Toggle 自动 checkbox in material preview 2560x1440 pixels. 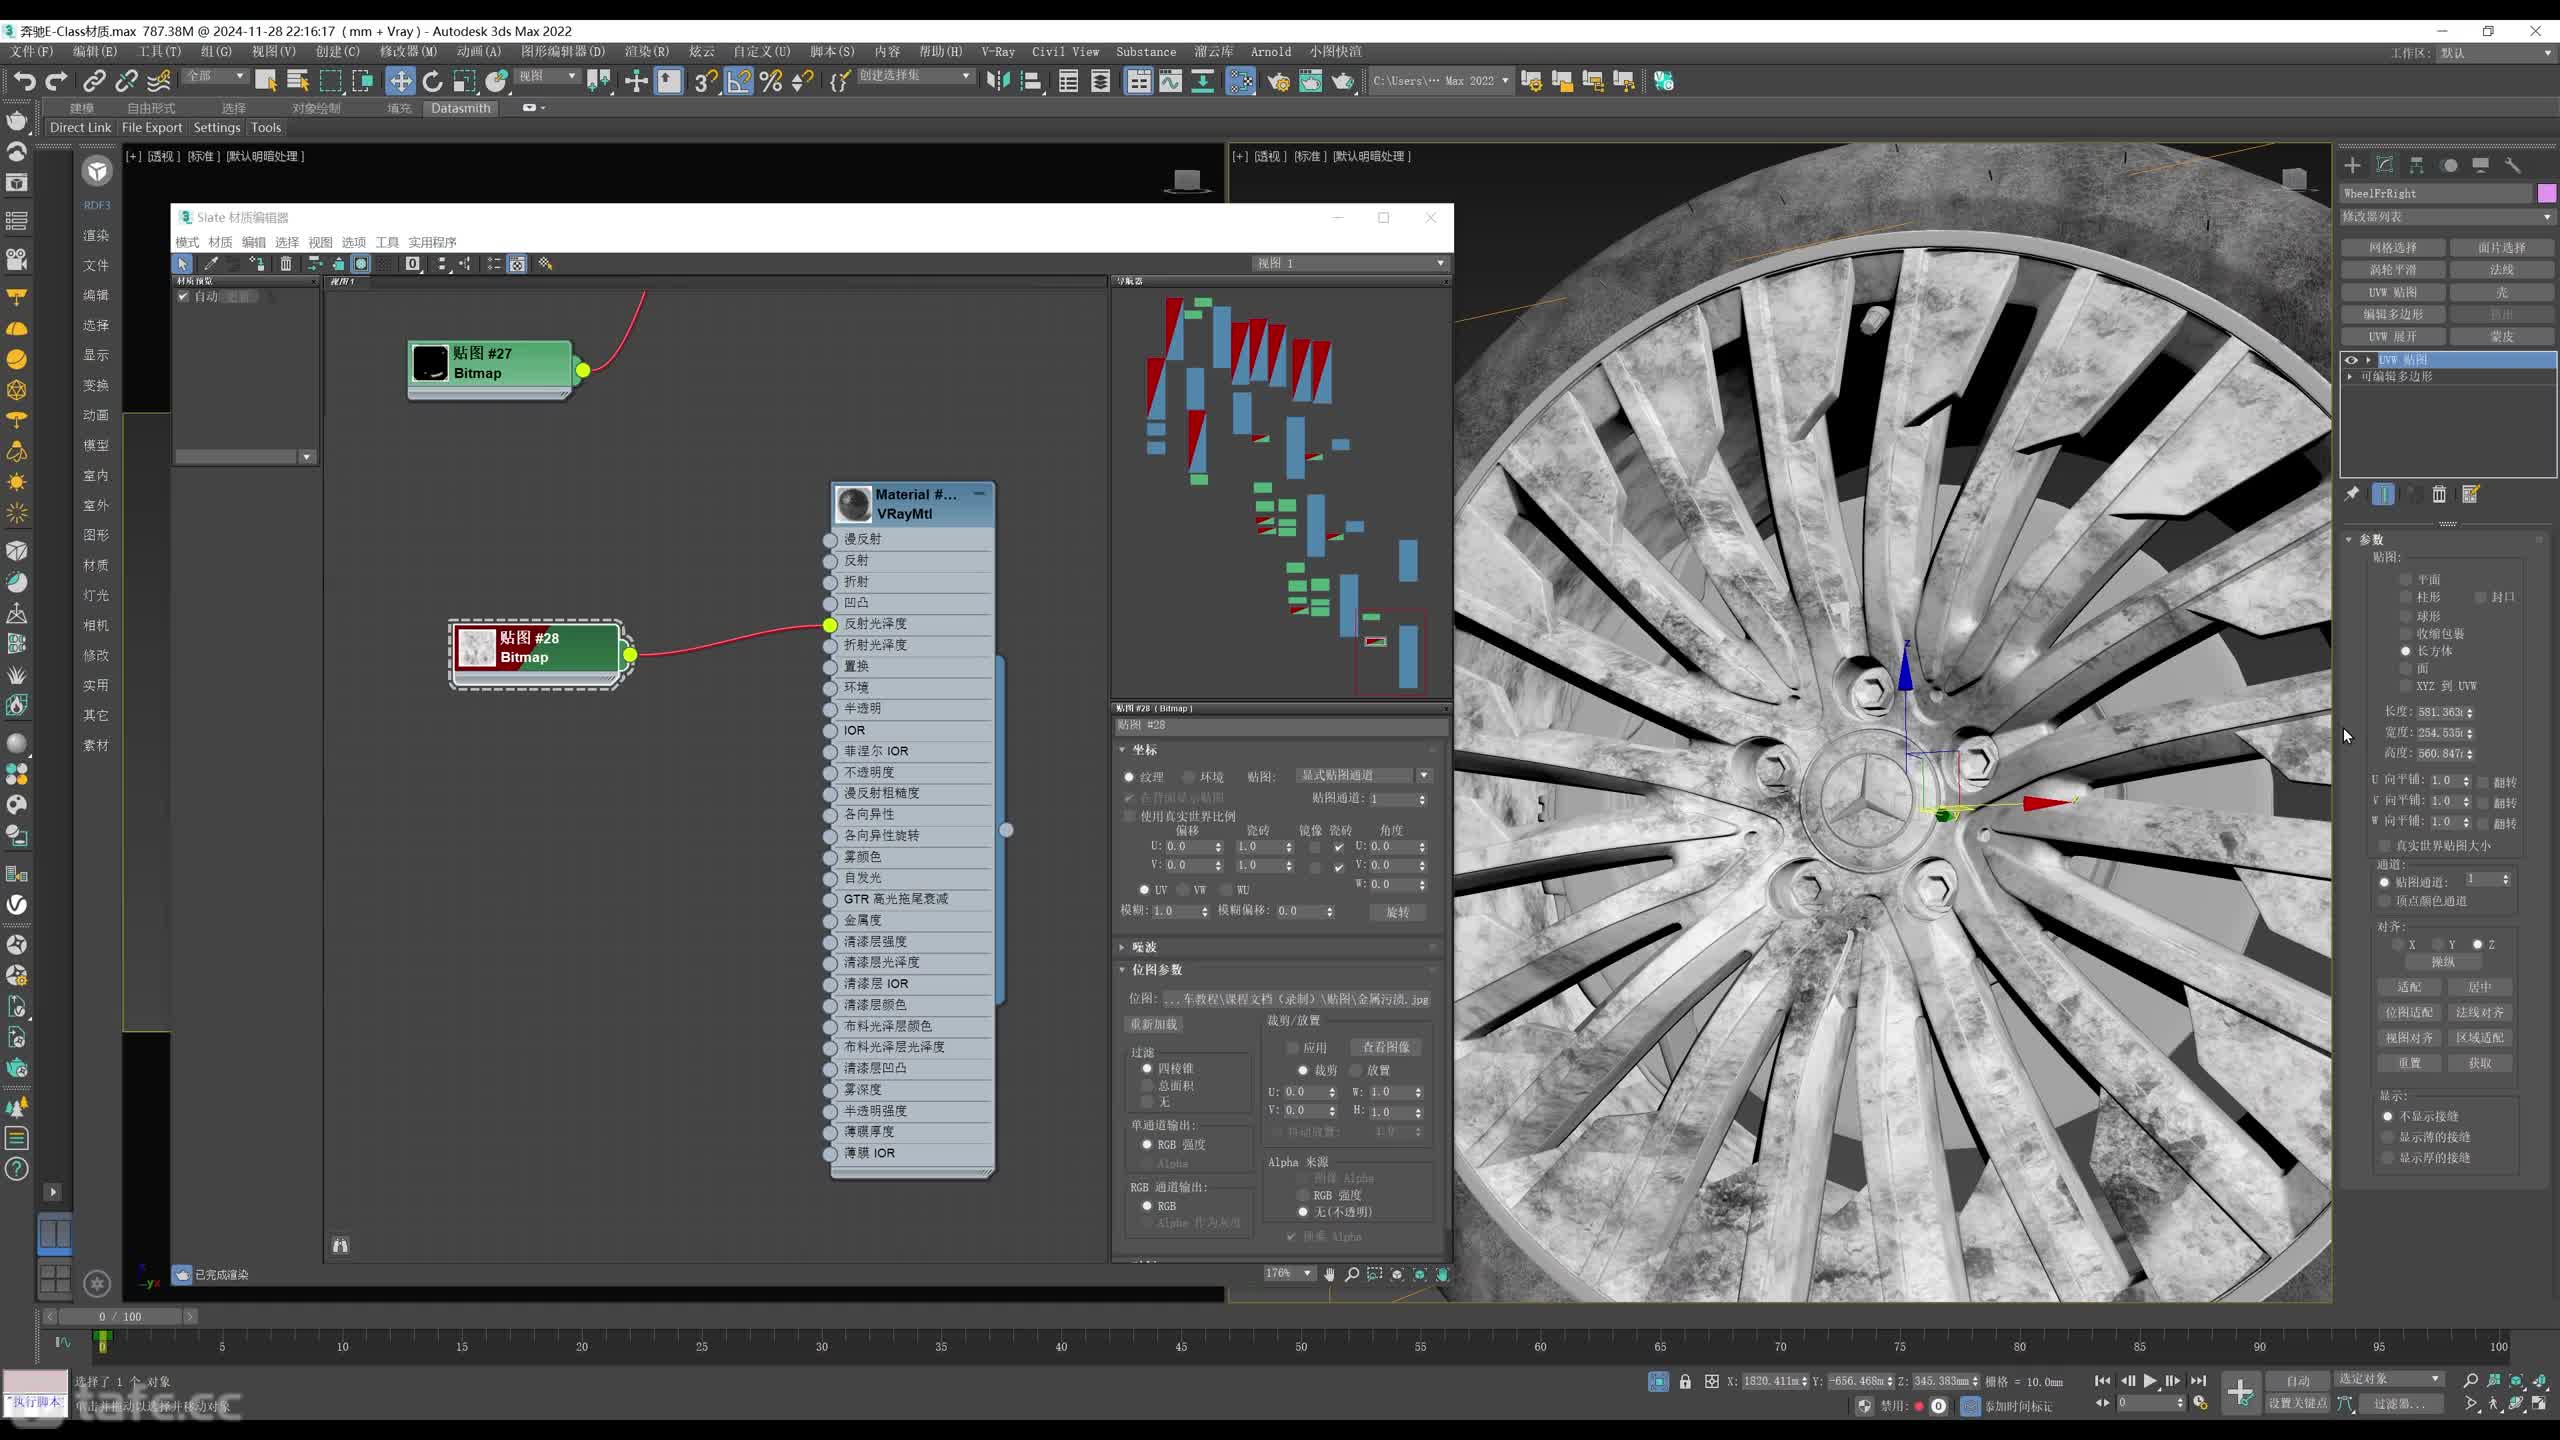(183, 296)
